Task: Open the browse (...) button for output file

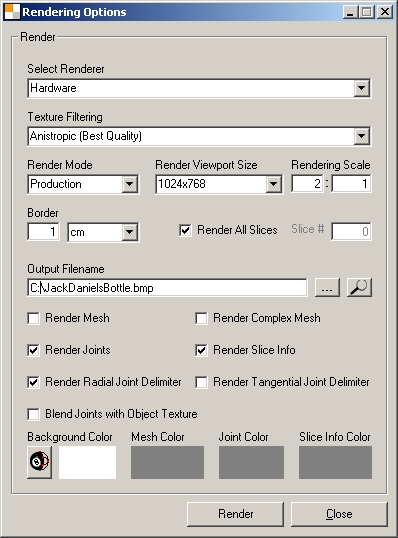Action: [x=327, y=288]
